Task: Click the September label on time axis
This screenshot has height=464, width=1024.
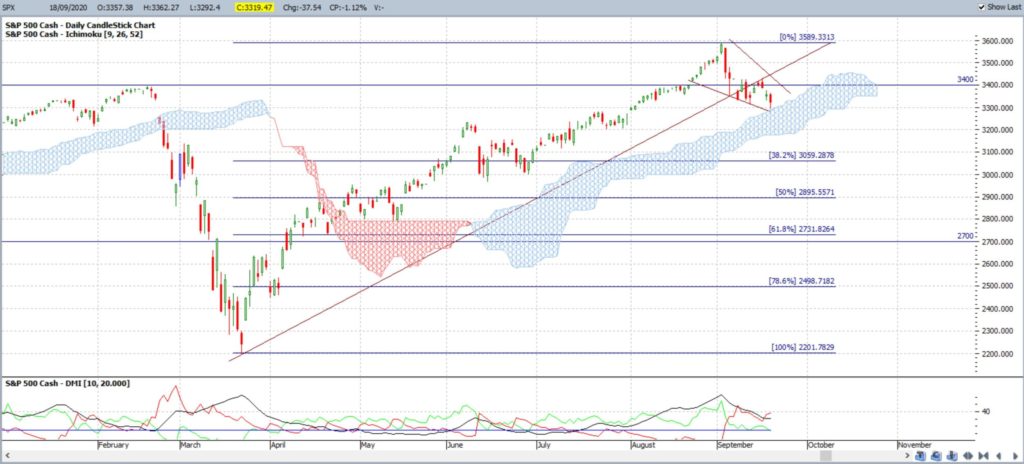Action: [735, 445]
